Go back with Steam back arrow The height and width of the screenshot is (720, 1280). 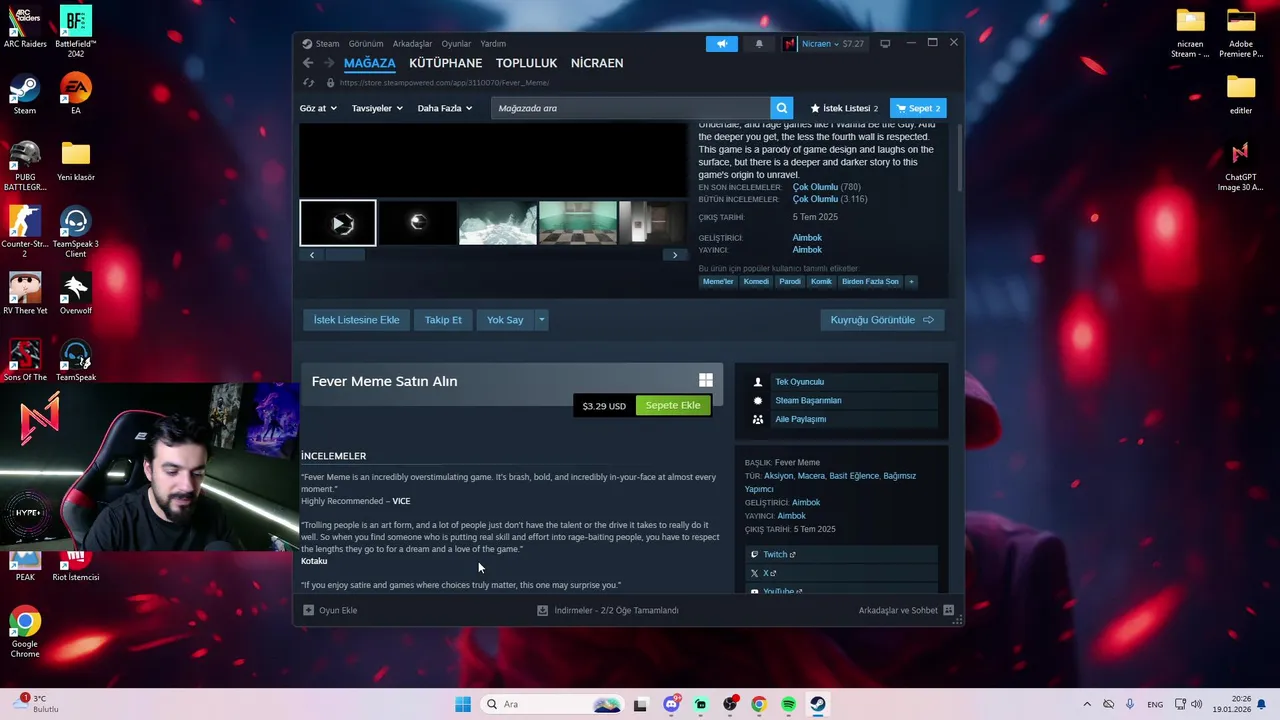tap(308, 63)
